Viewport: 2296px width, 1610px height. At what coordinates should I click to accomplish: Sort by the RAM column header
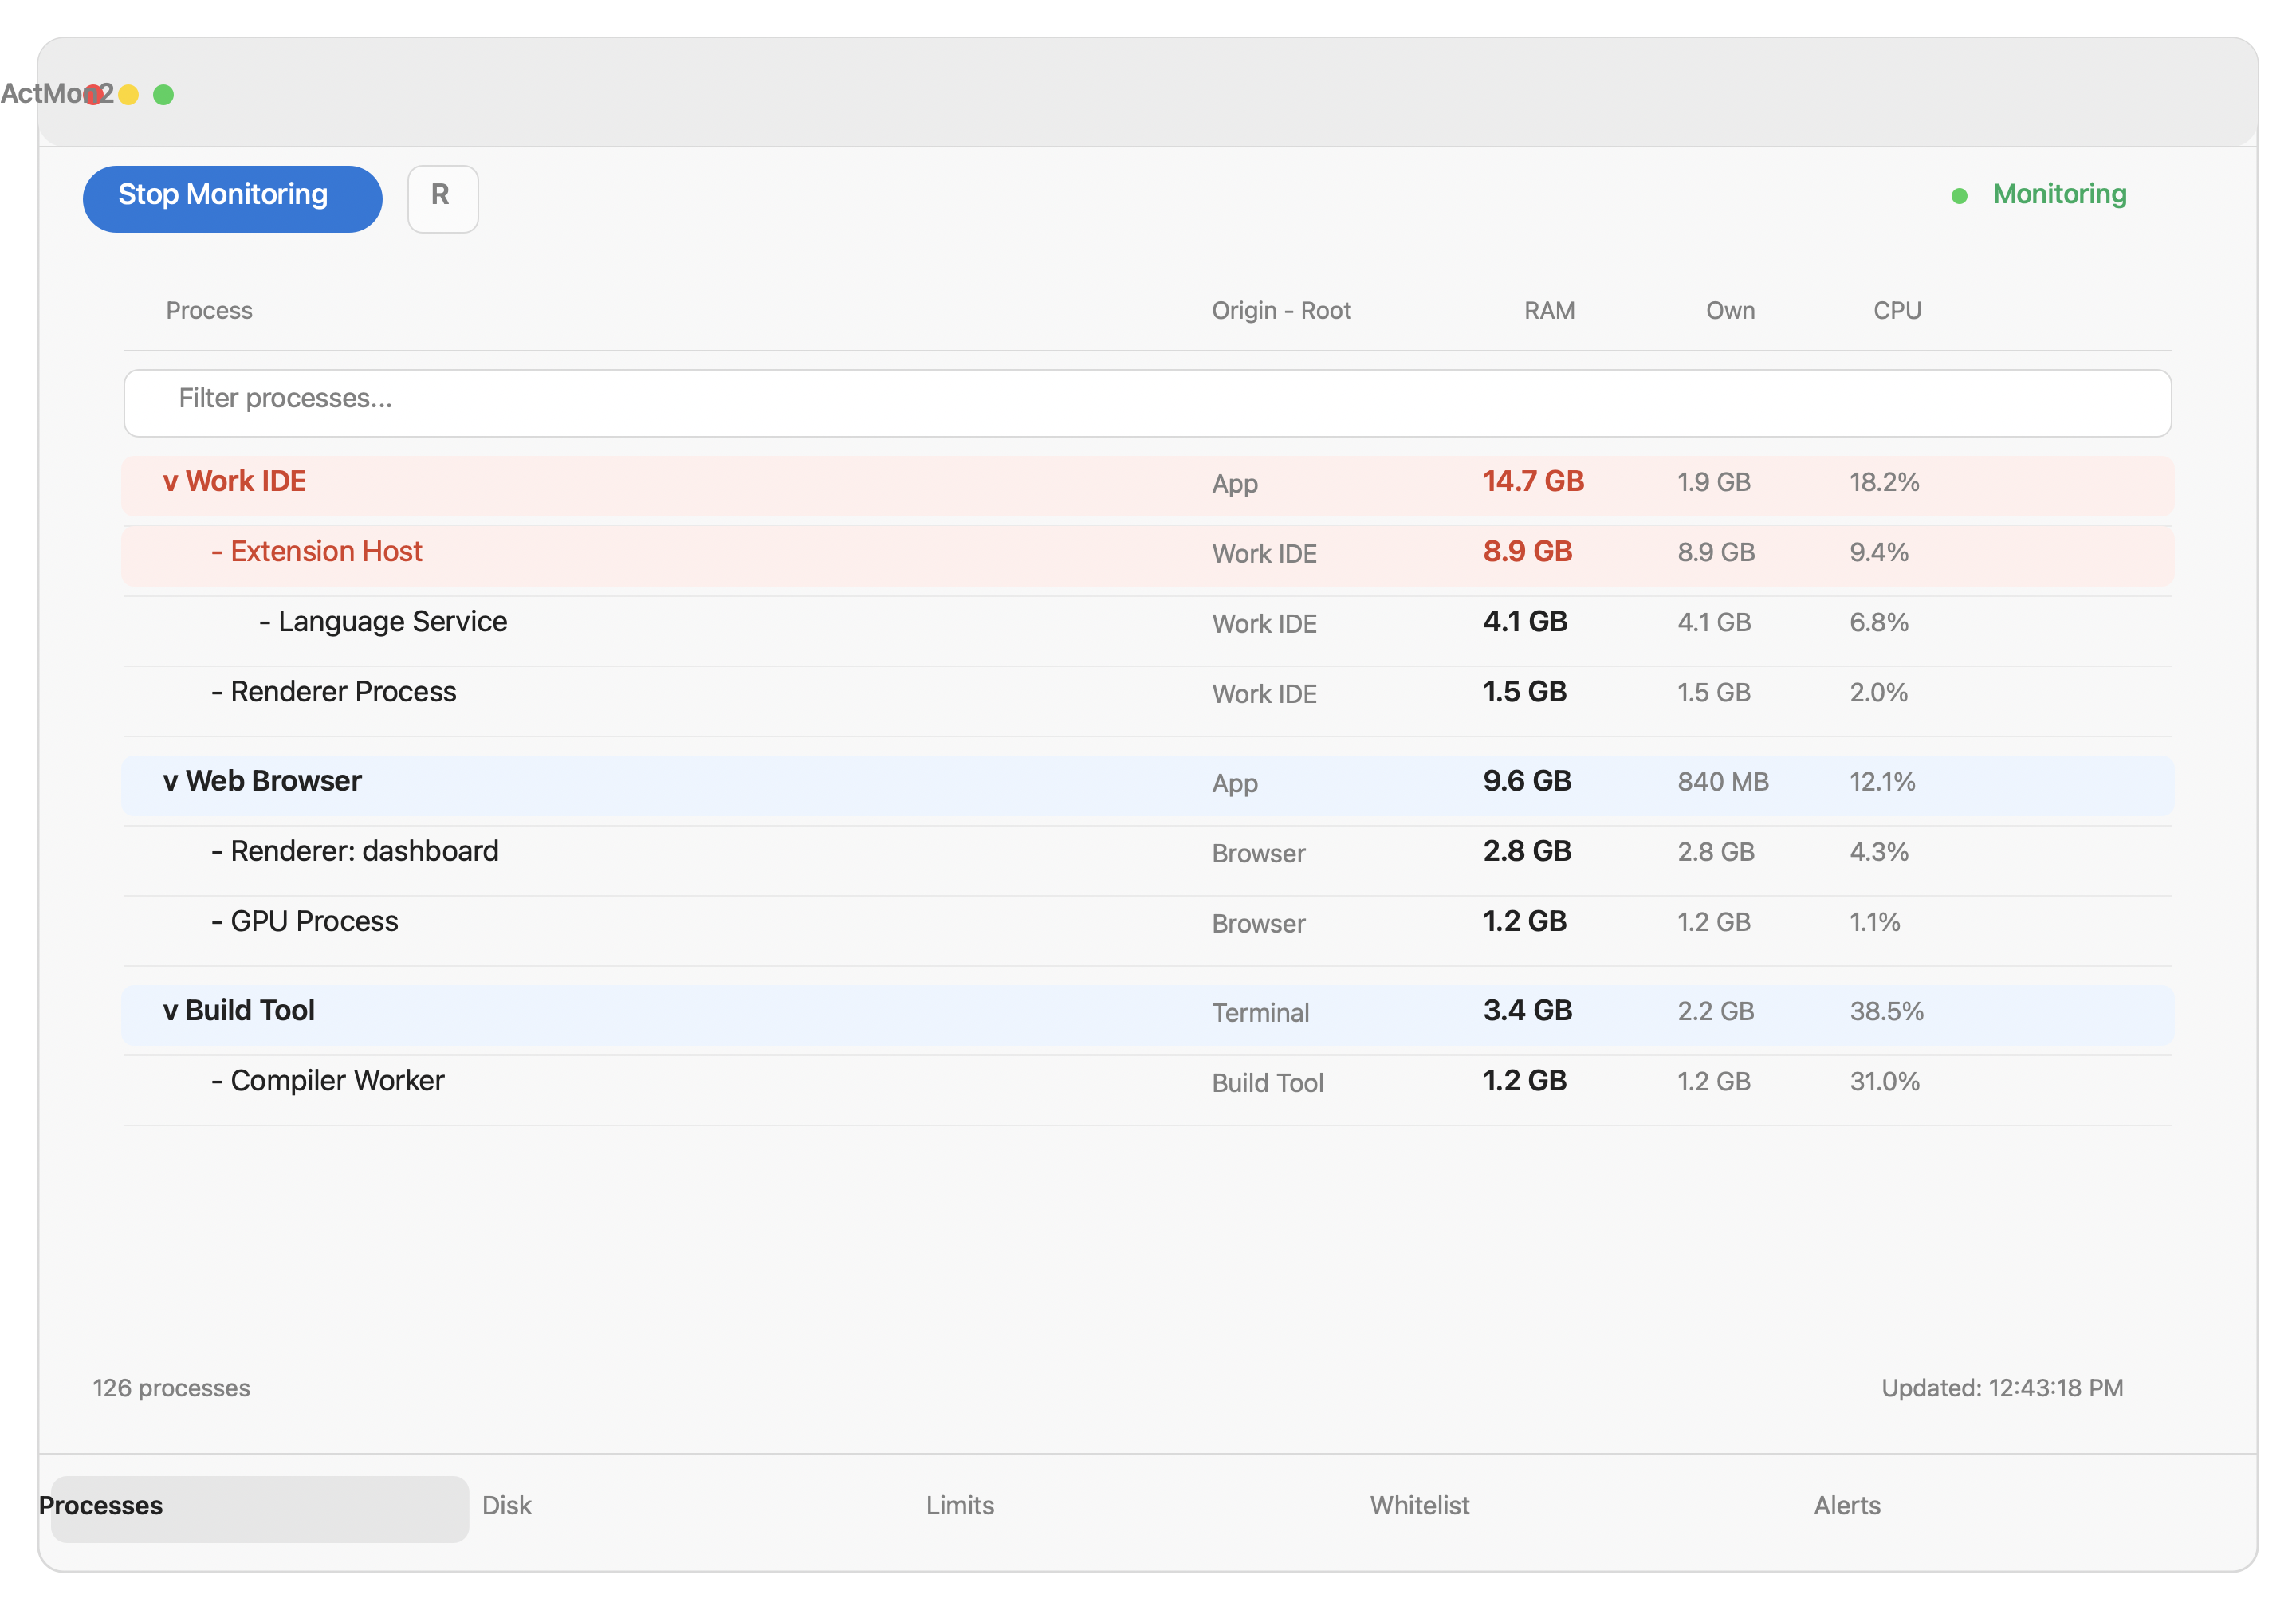(x=1549, y=311)
